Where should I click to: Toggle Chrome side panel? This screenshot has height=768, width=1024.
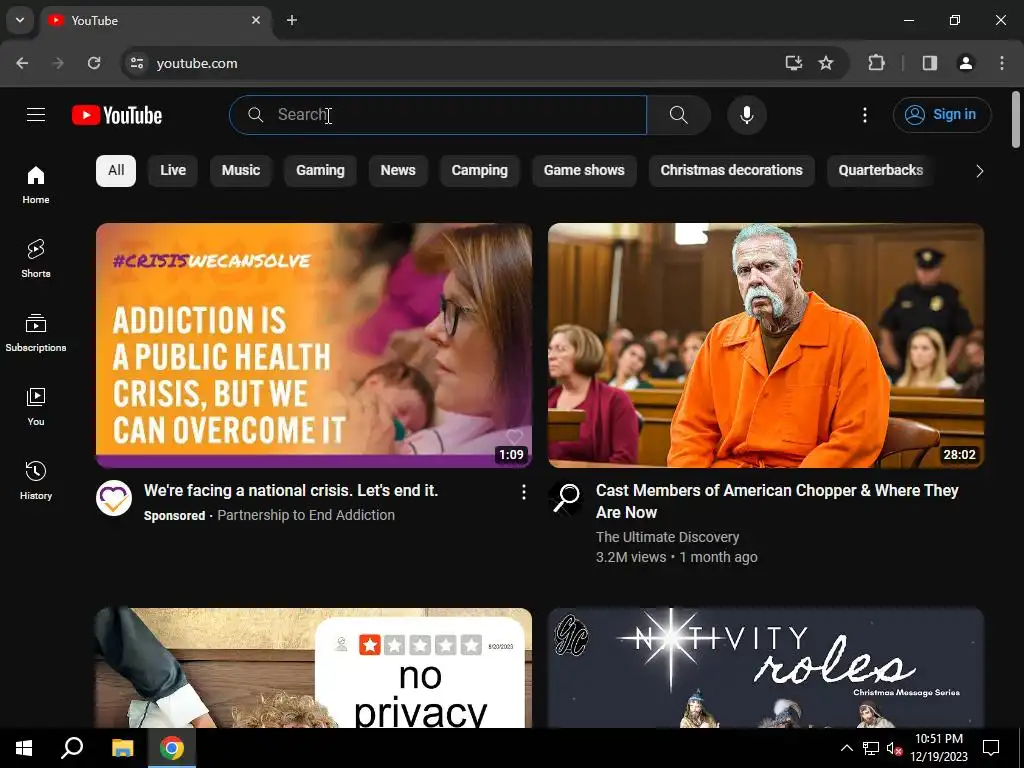(930, 63)
